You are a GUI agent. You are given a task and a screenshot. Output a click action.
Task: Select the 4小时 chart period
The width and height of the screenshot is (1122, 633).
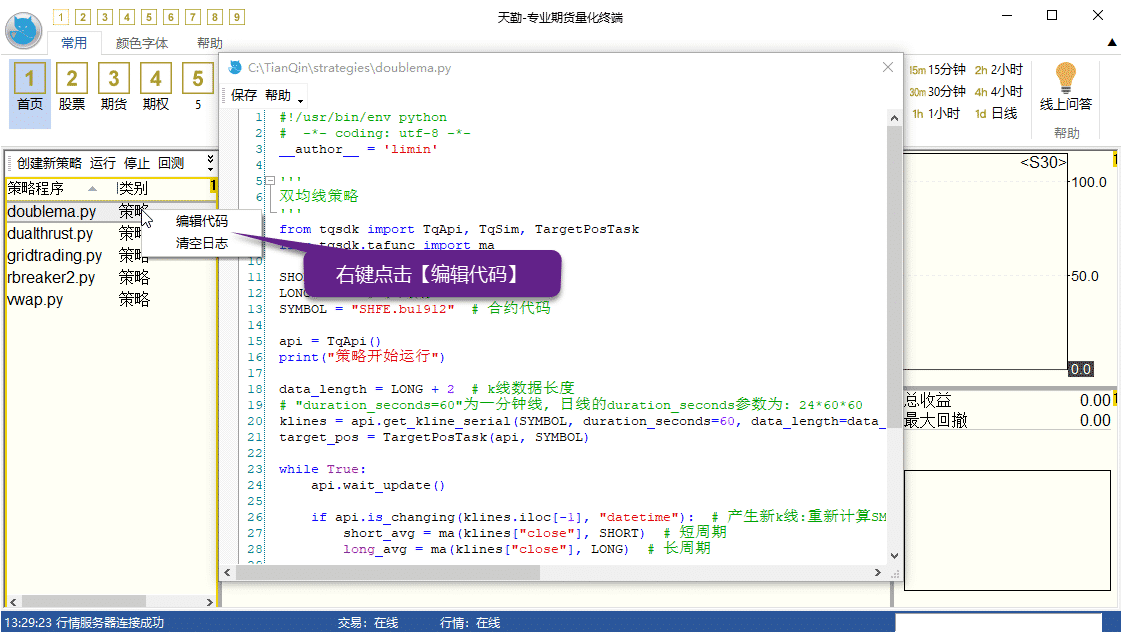pyautogui.click(x=998, y=91)
